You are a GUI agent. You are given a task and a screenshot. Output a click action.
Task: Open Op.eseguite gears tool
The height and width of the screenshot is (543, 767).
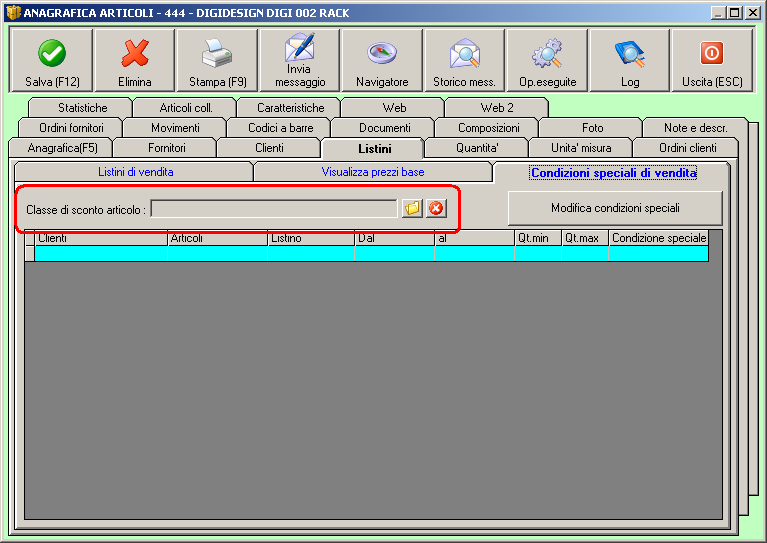547,60
